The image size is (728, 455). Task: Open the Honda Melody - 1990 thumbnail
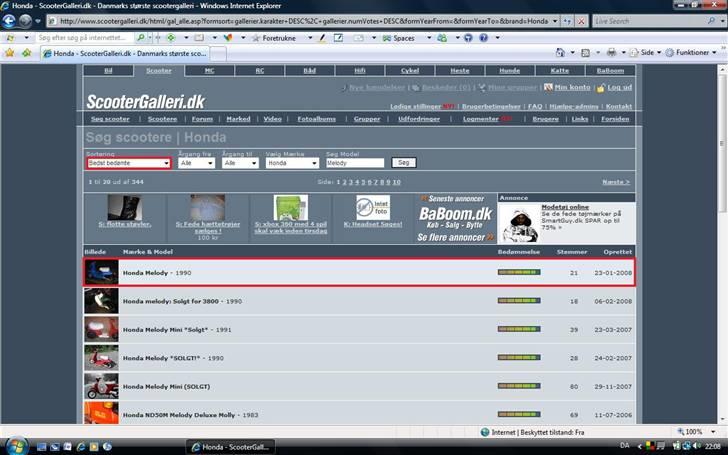(100, 273)
